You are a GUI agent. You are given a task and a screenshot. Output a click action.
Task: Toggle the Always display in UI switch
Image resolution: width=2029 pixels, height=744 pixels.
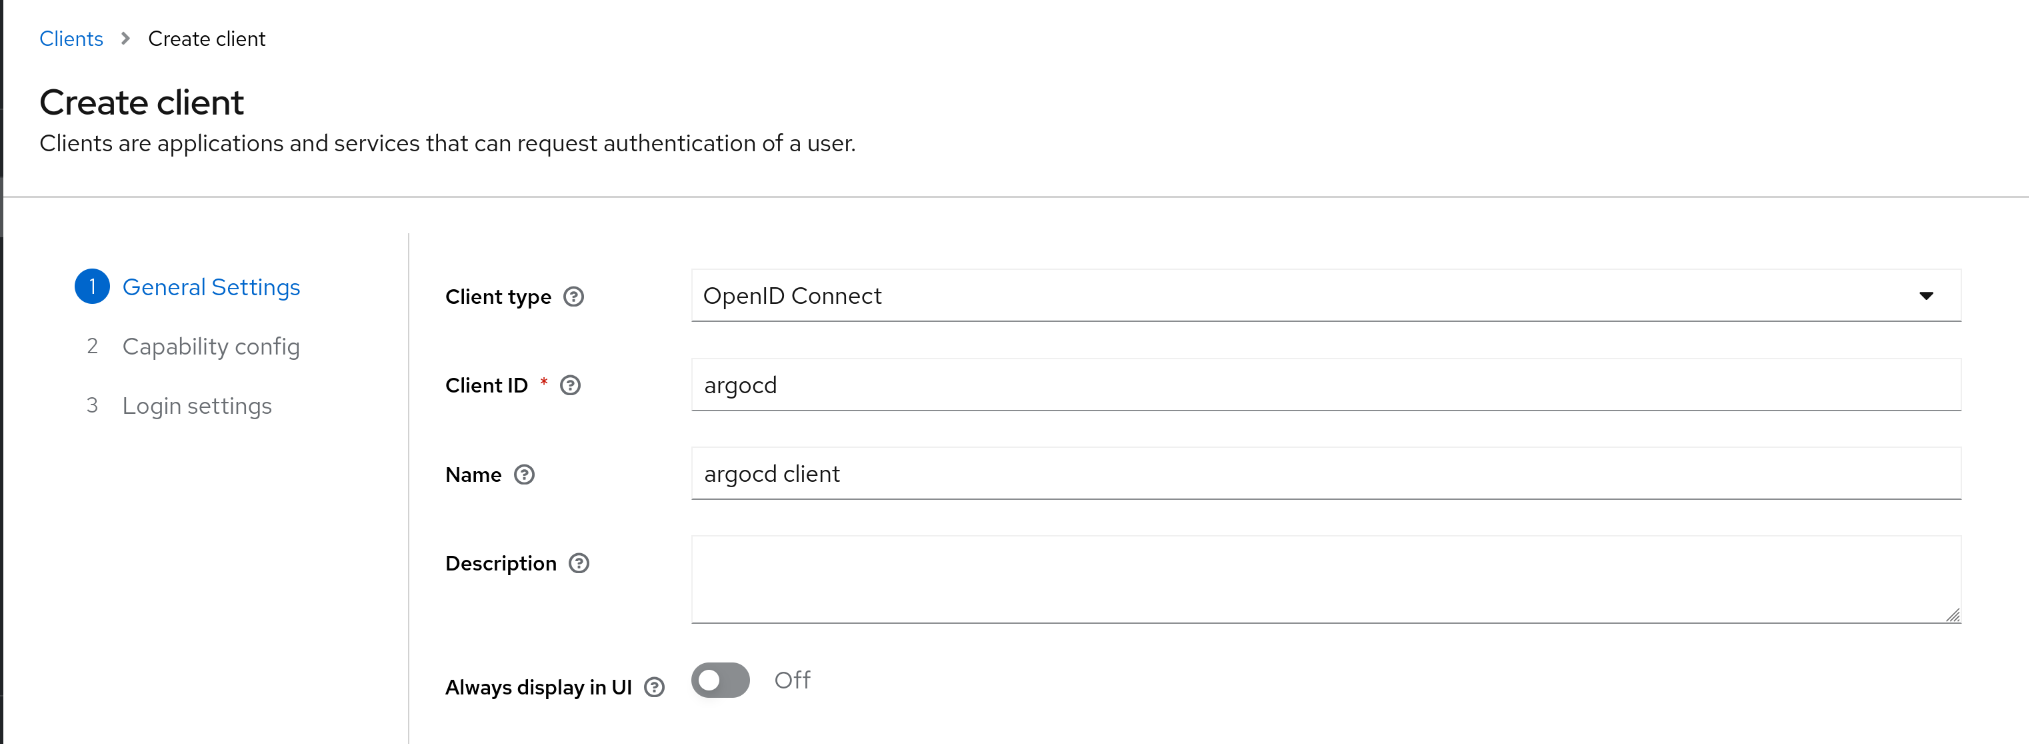[x=720, y=681]
